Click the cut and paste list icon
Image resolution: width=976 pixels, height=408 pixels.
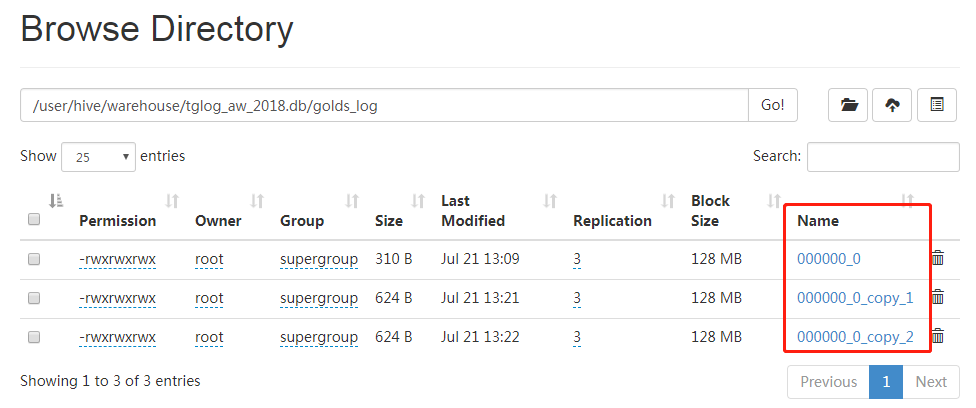937,105
